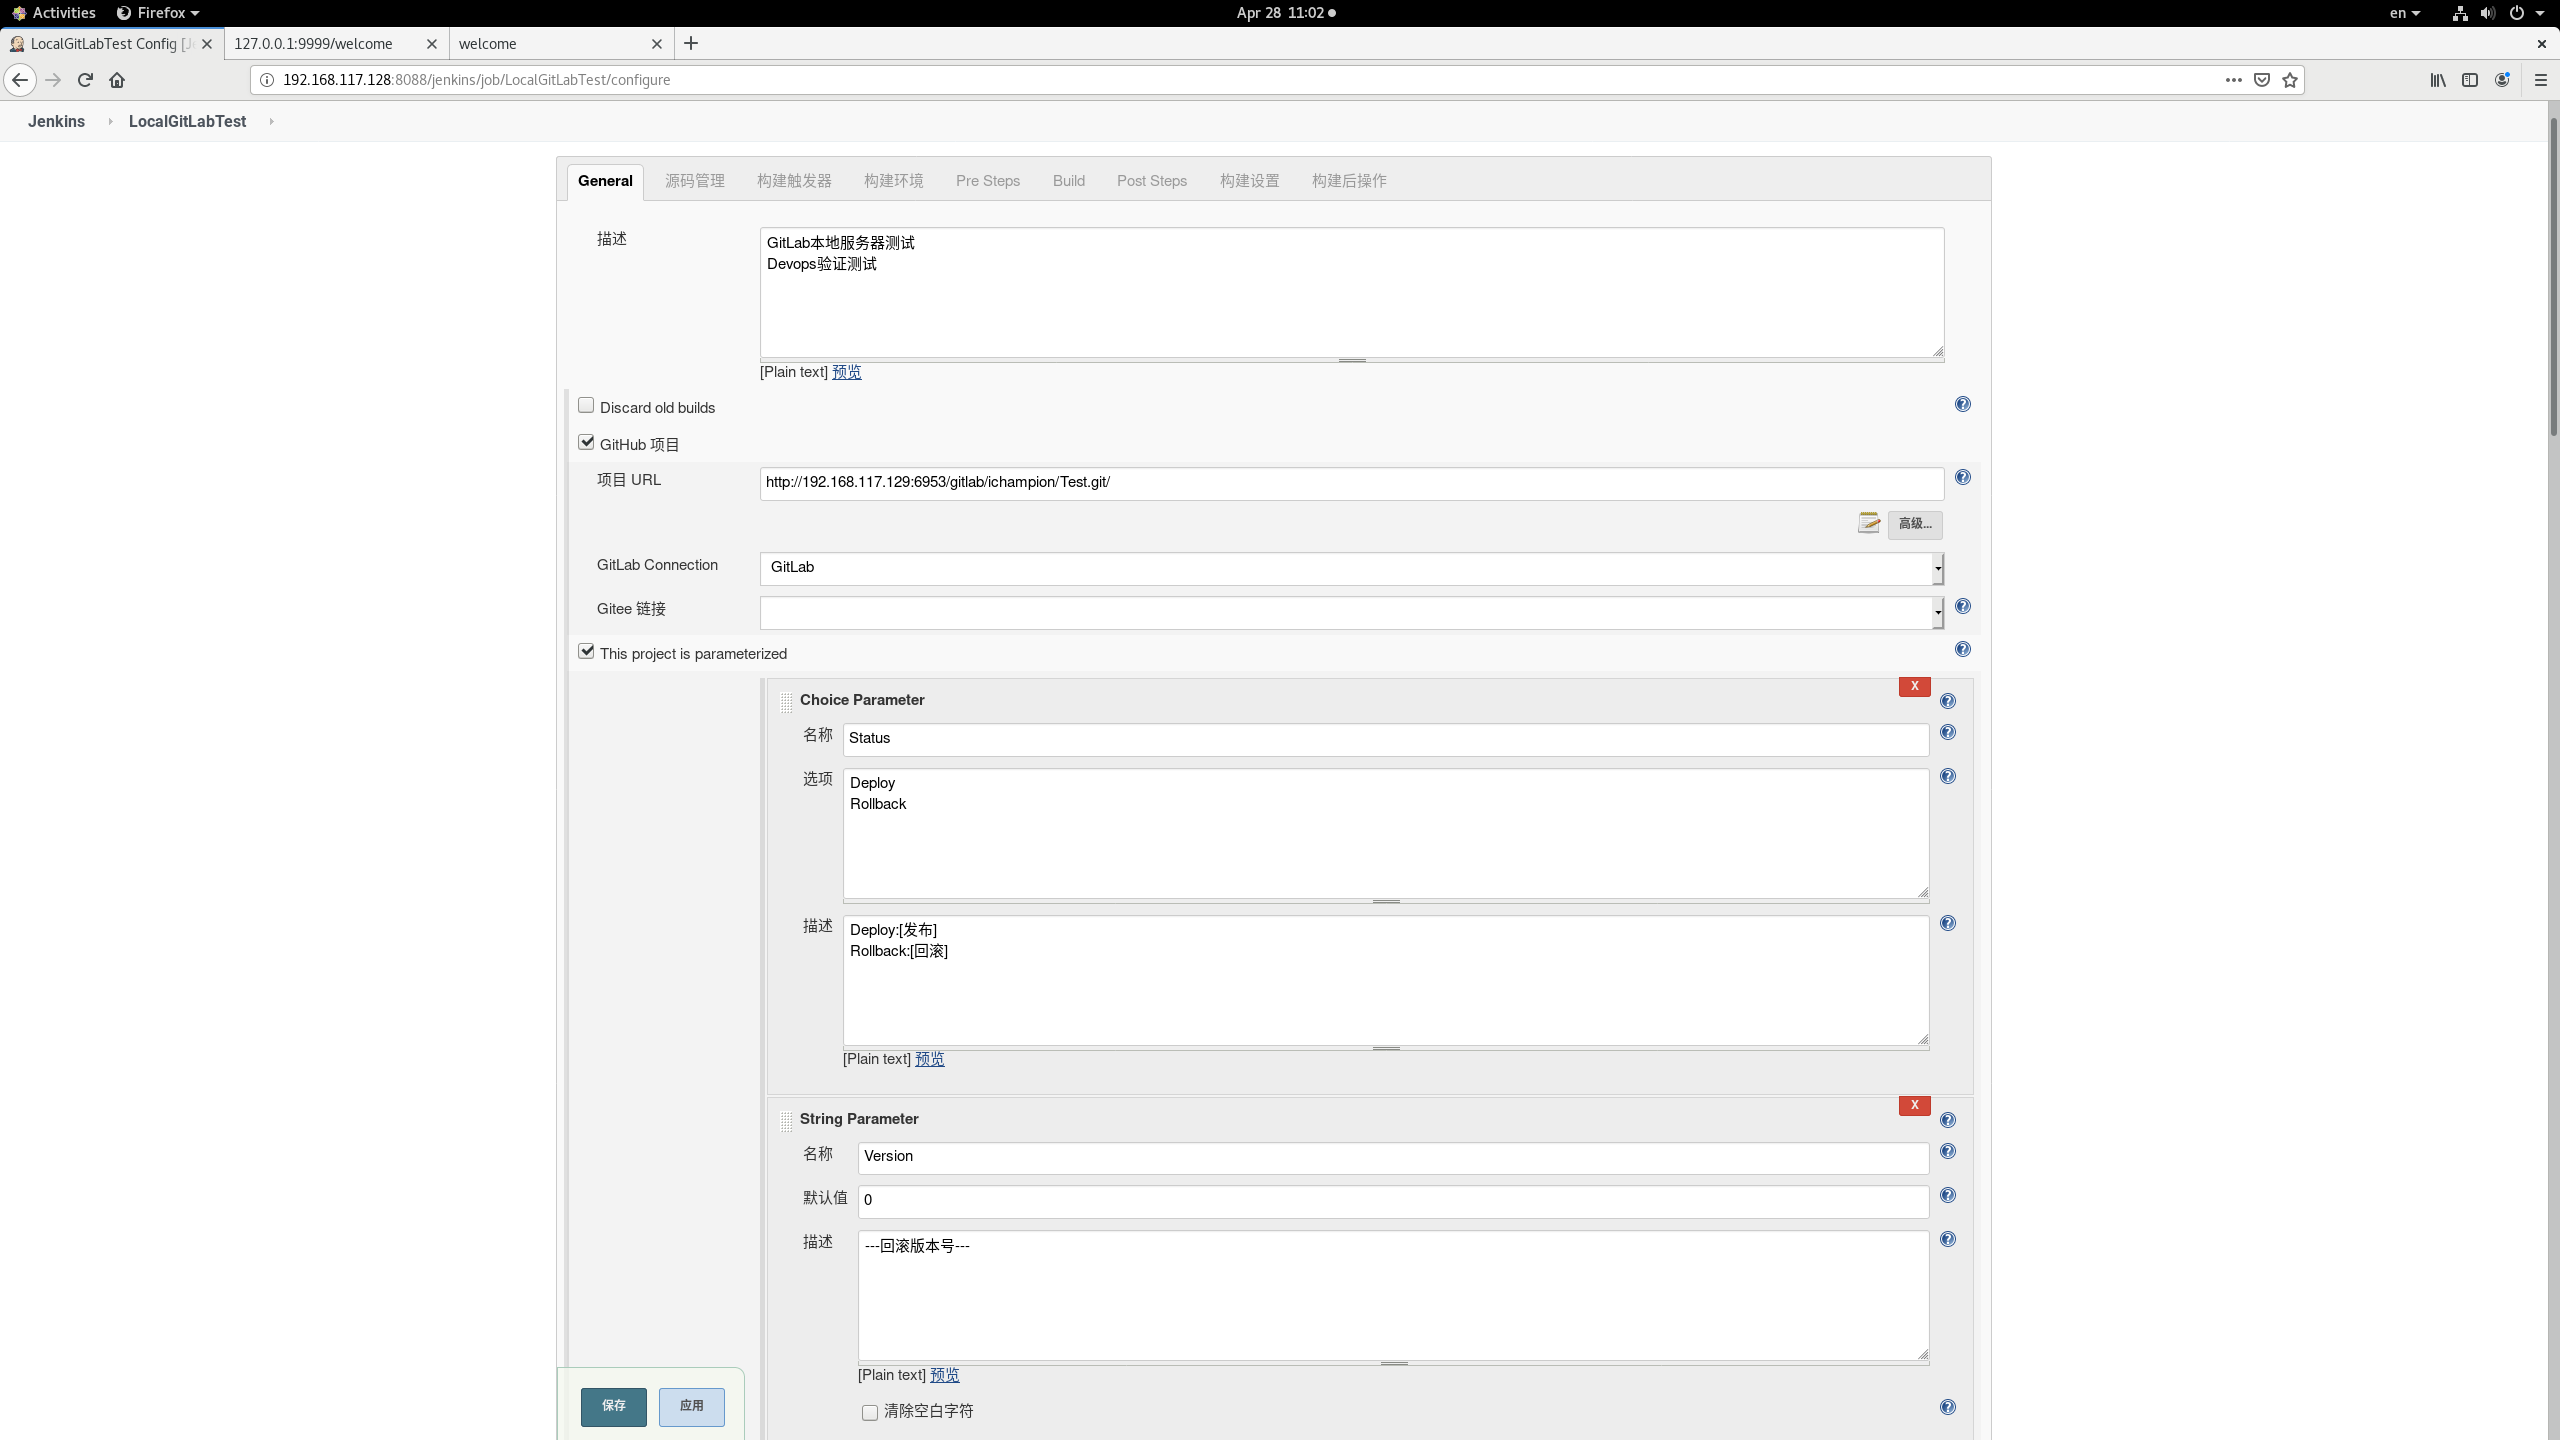This screenshot has width=2560, height=1440.
Task: Reload the current page
Action: click(x=85, y=80)
